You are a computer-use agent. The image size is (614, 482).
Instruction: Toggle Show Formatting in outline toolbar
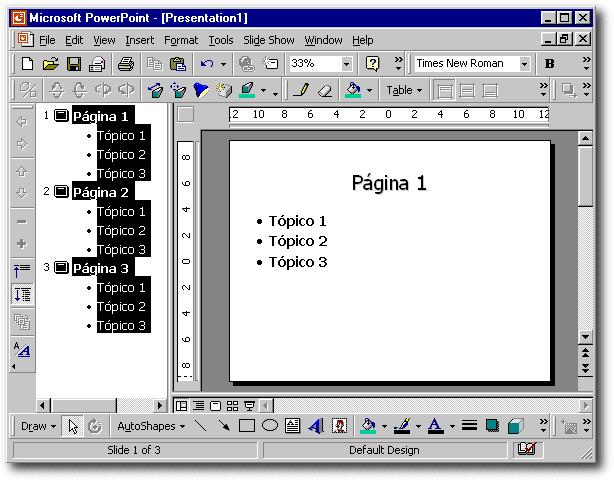pyautogui.click(x=22, y=350)
